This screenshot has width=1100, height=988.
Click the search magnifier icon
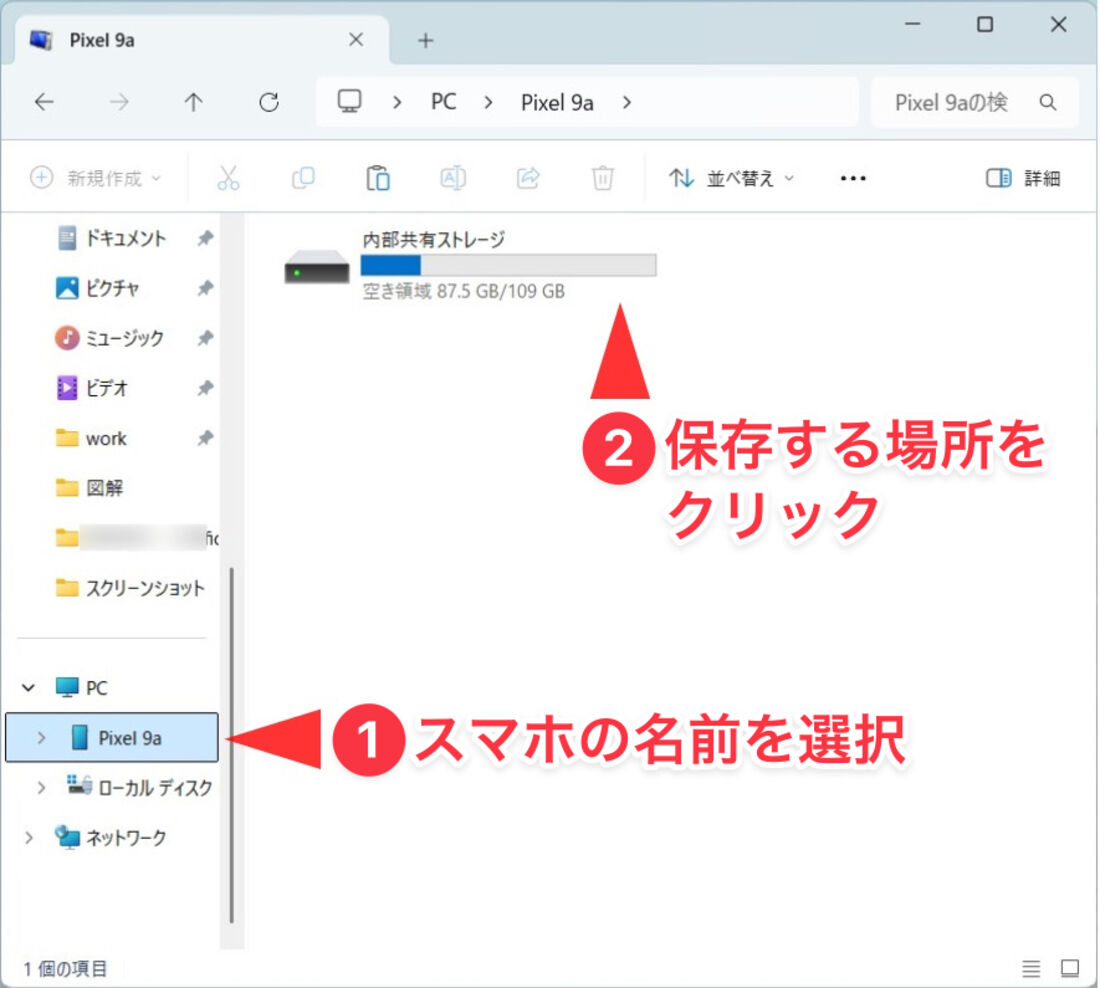[x=1047, y=102]
